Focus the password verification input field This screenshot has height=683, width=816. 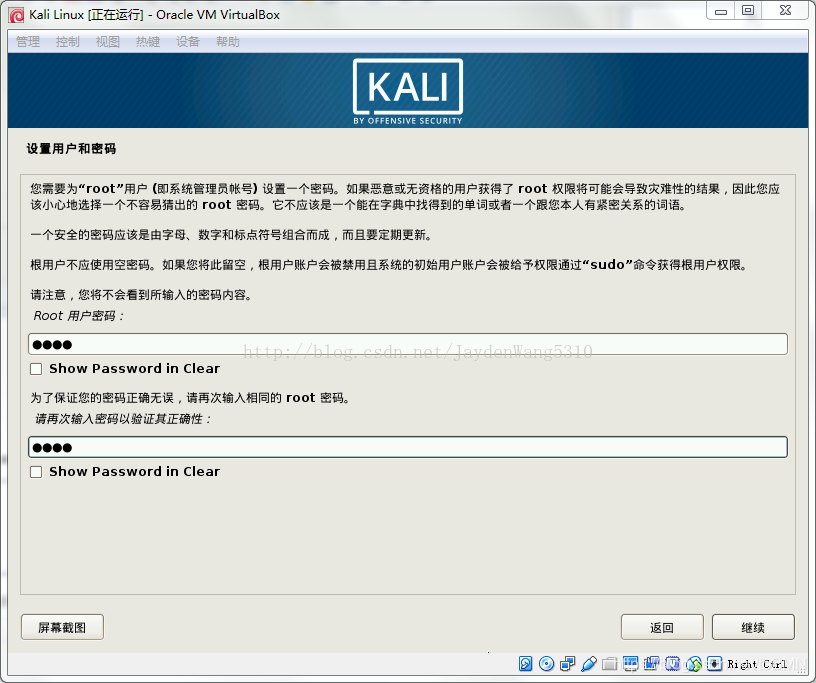point(407,447)
